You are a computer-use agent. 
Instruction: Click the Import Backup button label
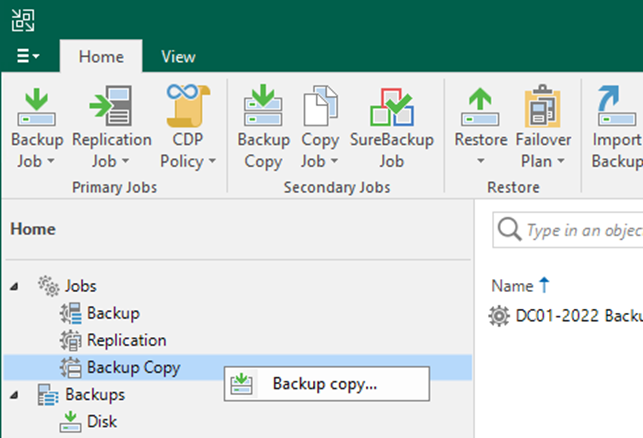[617, 151]
